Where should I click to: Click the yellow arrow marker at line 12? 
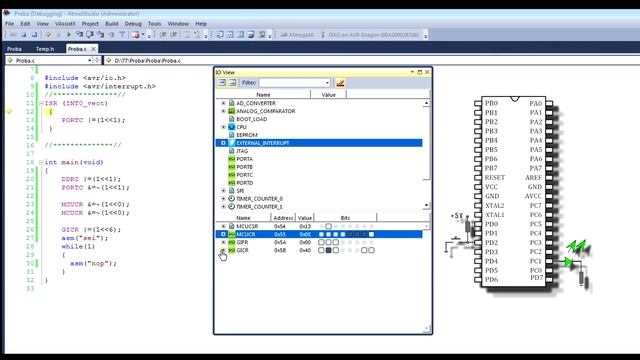[9, 111]
